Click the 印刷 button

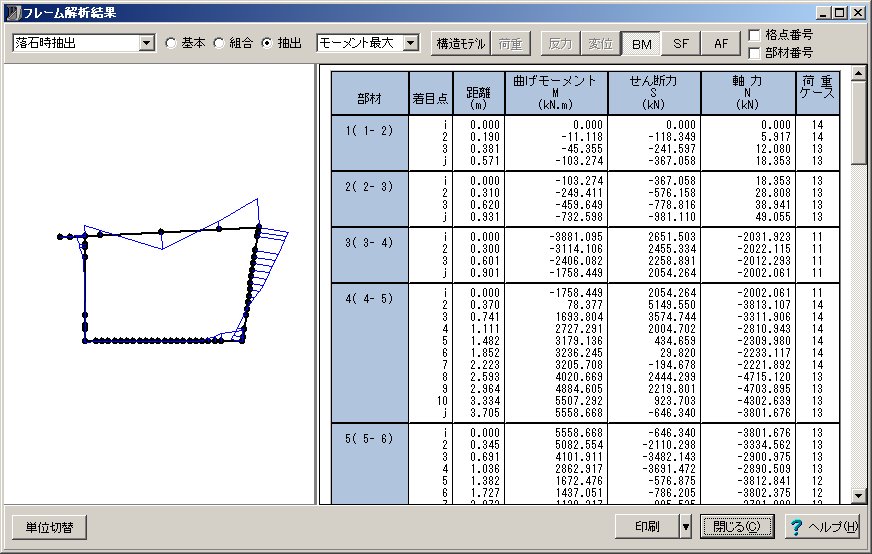point(647,527)
